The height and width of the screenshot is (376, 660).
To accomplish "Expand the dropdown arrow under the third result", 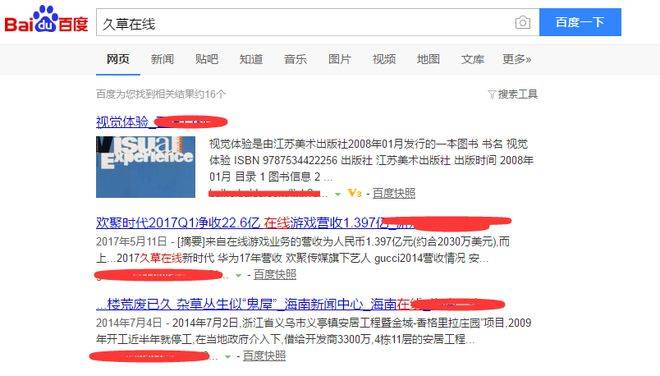I will tap(228, 357).
